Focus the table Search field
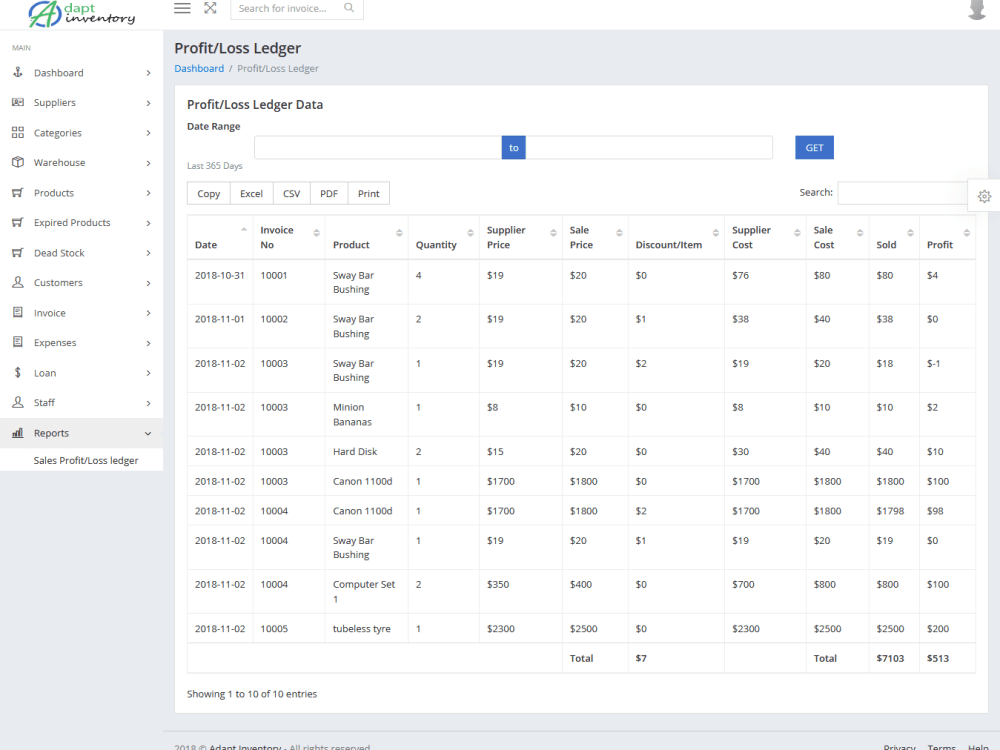 click(902, 193)
